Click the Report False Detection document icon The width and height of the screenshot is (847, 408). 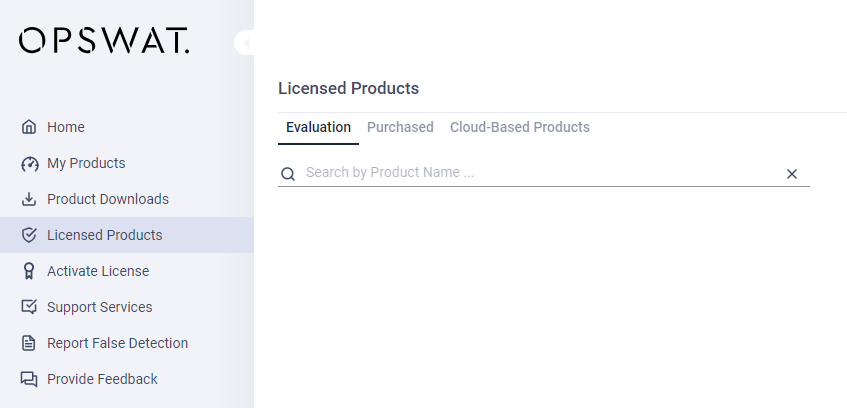[29, 343]
